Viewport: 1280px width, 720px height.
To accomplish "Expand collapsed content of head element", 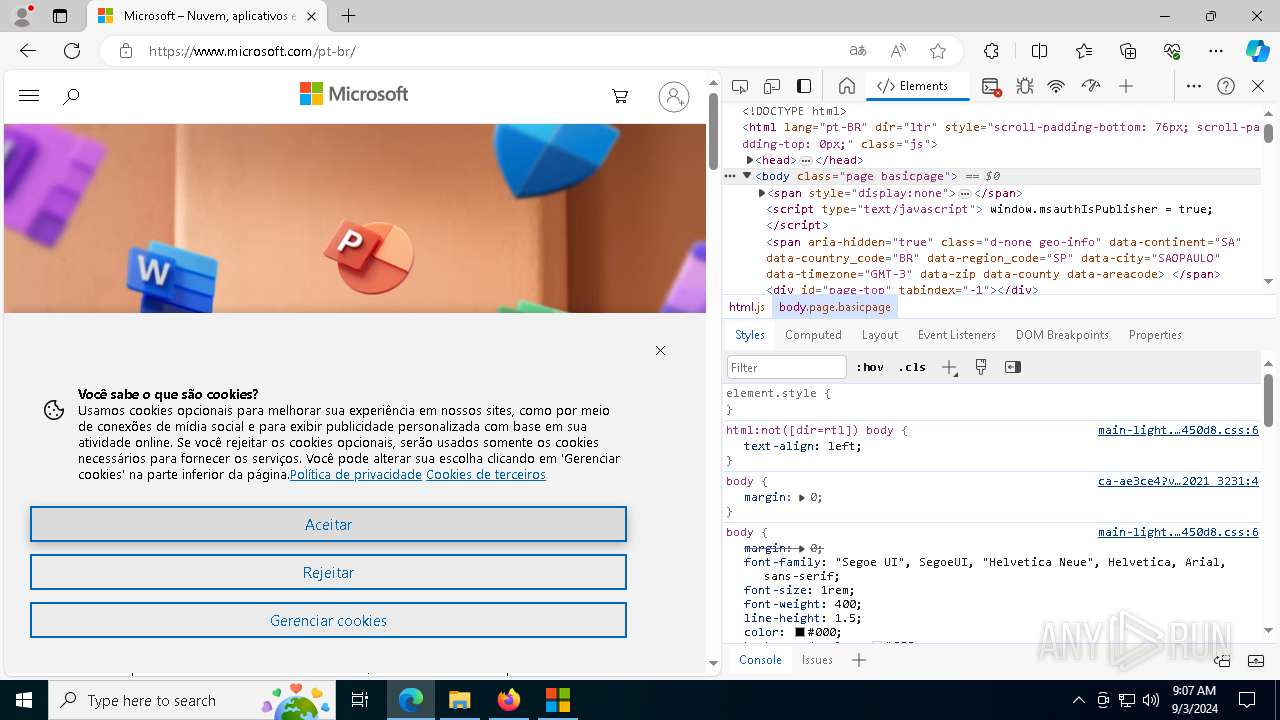I will point(806,160).
